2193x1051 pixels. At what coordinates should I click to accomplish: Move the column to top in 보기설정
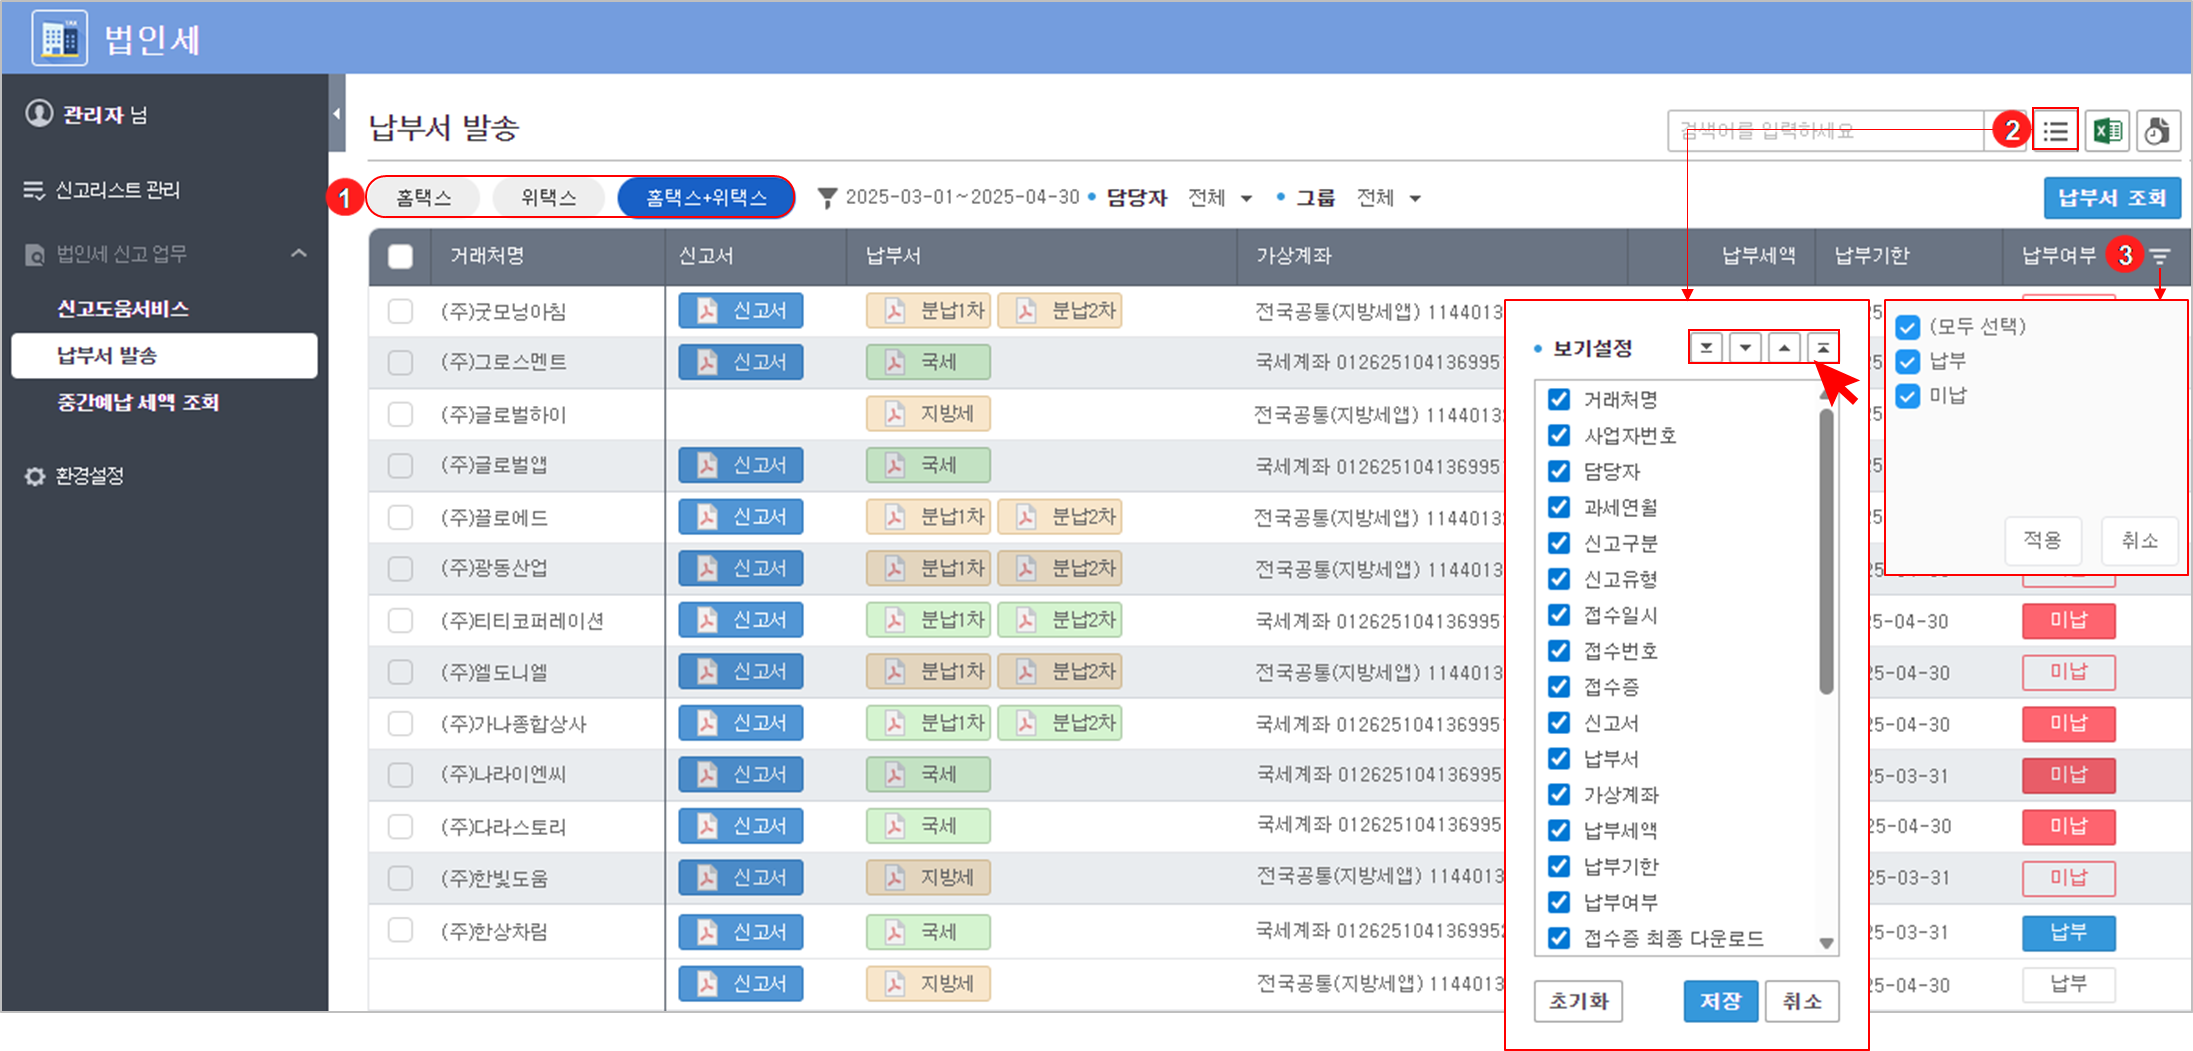coord(1823,348)
